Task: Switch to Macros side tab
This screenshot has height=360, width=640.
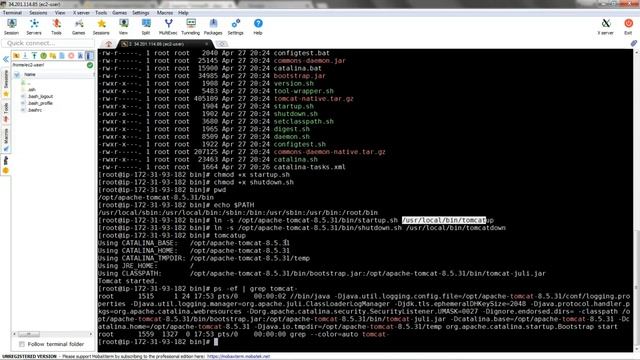Action: point(6,139)
